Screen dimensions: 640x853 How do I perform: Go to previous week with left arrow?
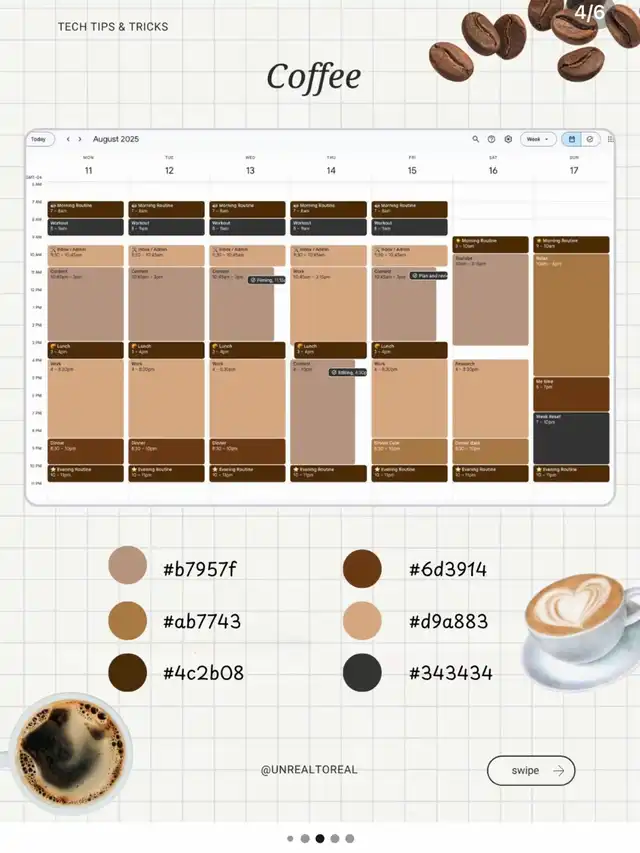pyautogui.click(x=68, y=139)
